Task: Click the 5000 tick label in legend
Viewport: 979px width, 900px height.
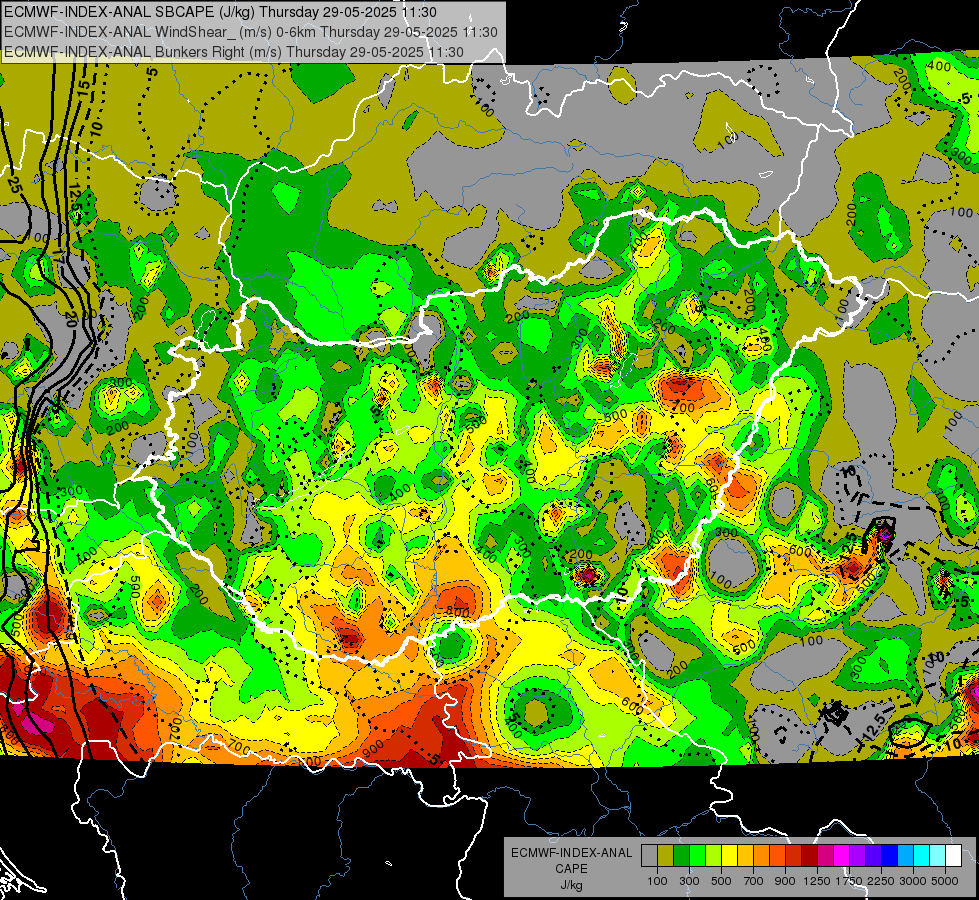Action: [x=945, y=881]
